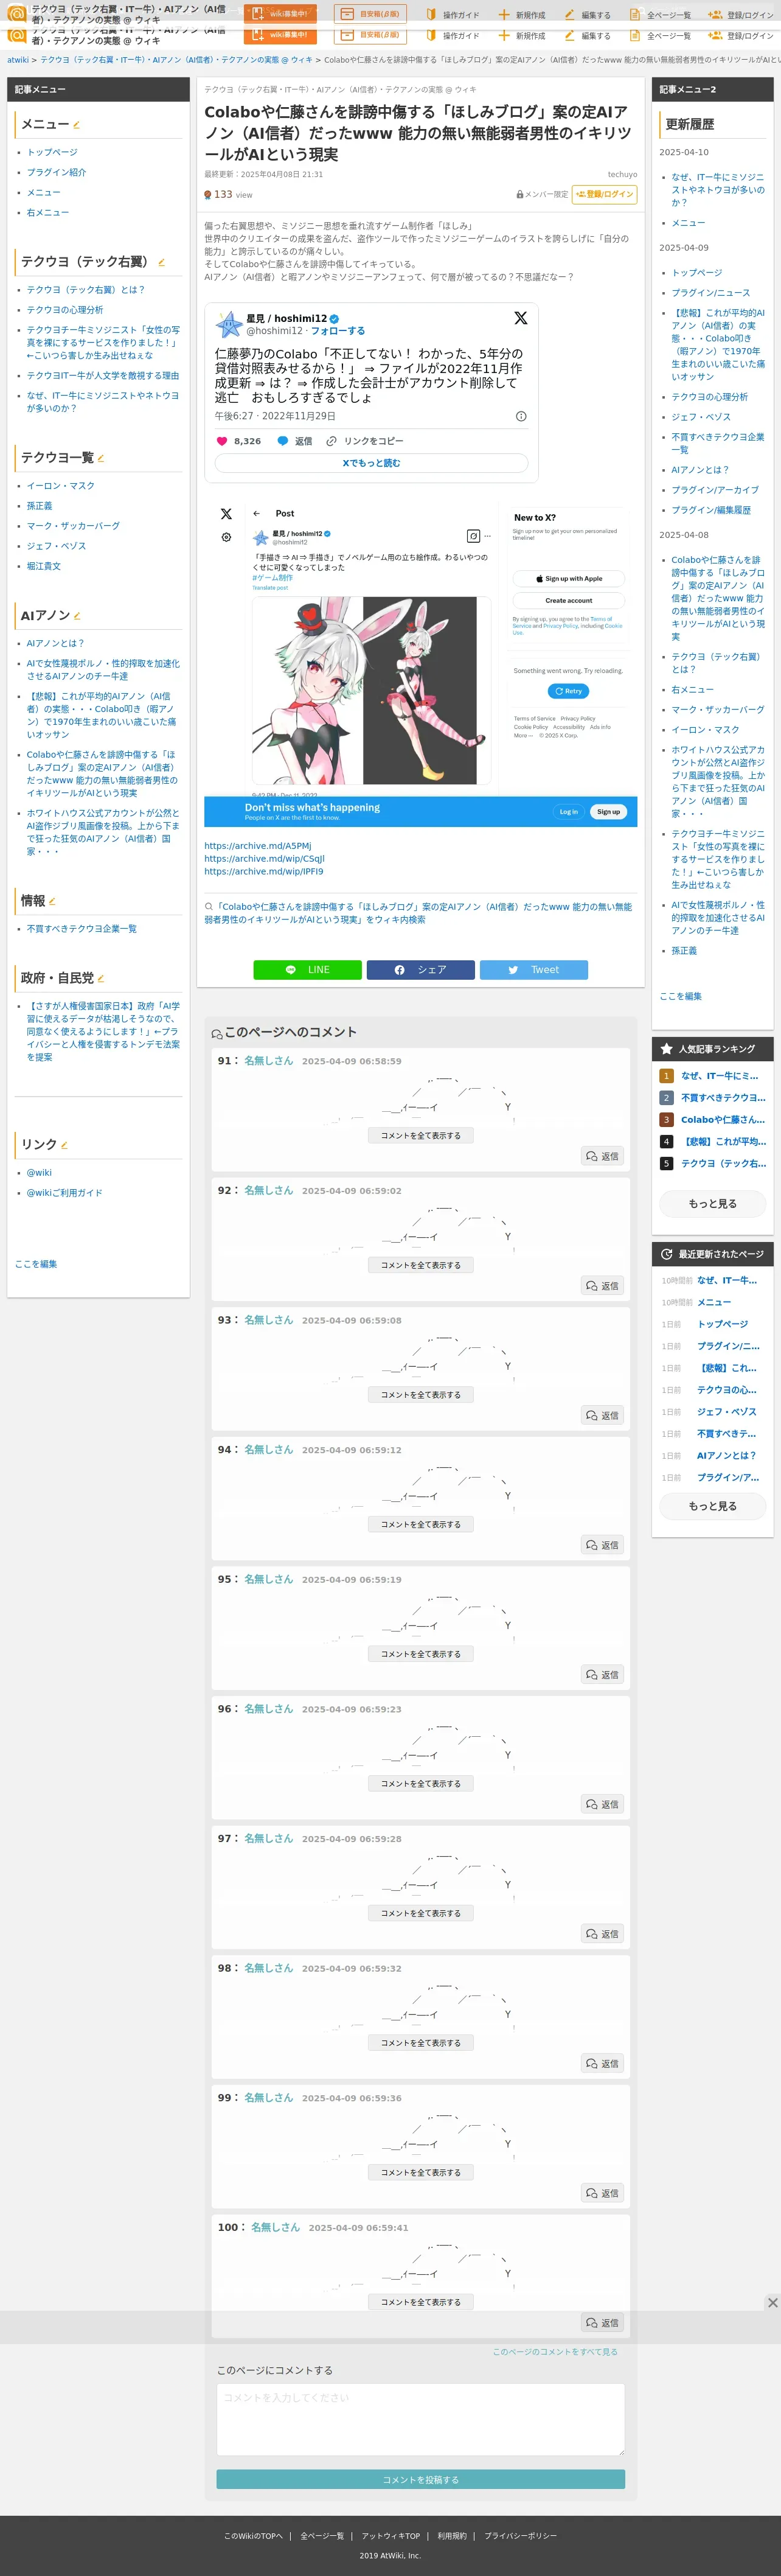The width and height of the screenshot is (781, 2576).
Task: Click the Facebook シェア button
Action: 420,970
